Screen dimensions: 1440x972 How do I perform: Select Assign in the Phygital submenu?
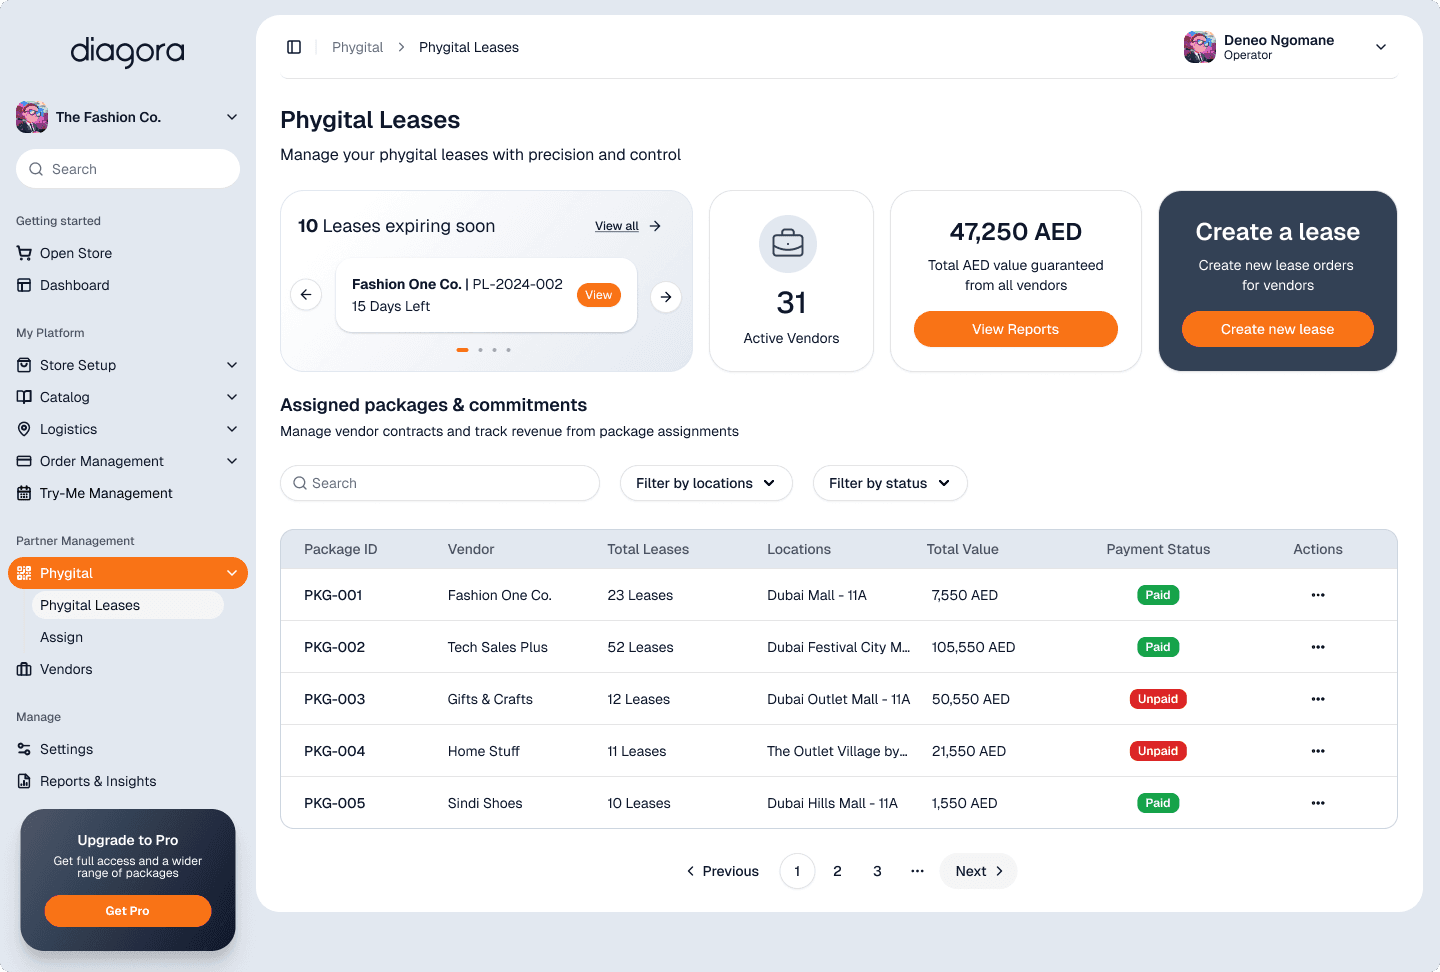click(x=61, y=637)
